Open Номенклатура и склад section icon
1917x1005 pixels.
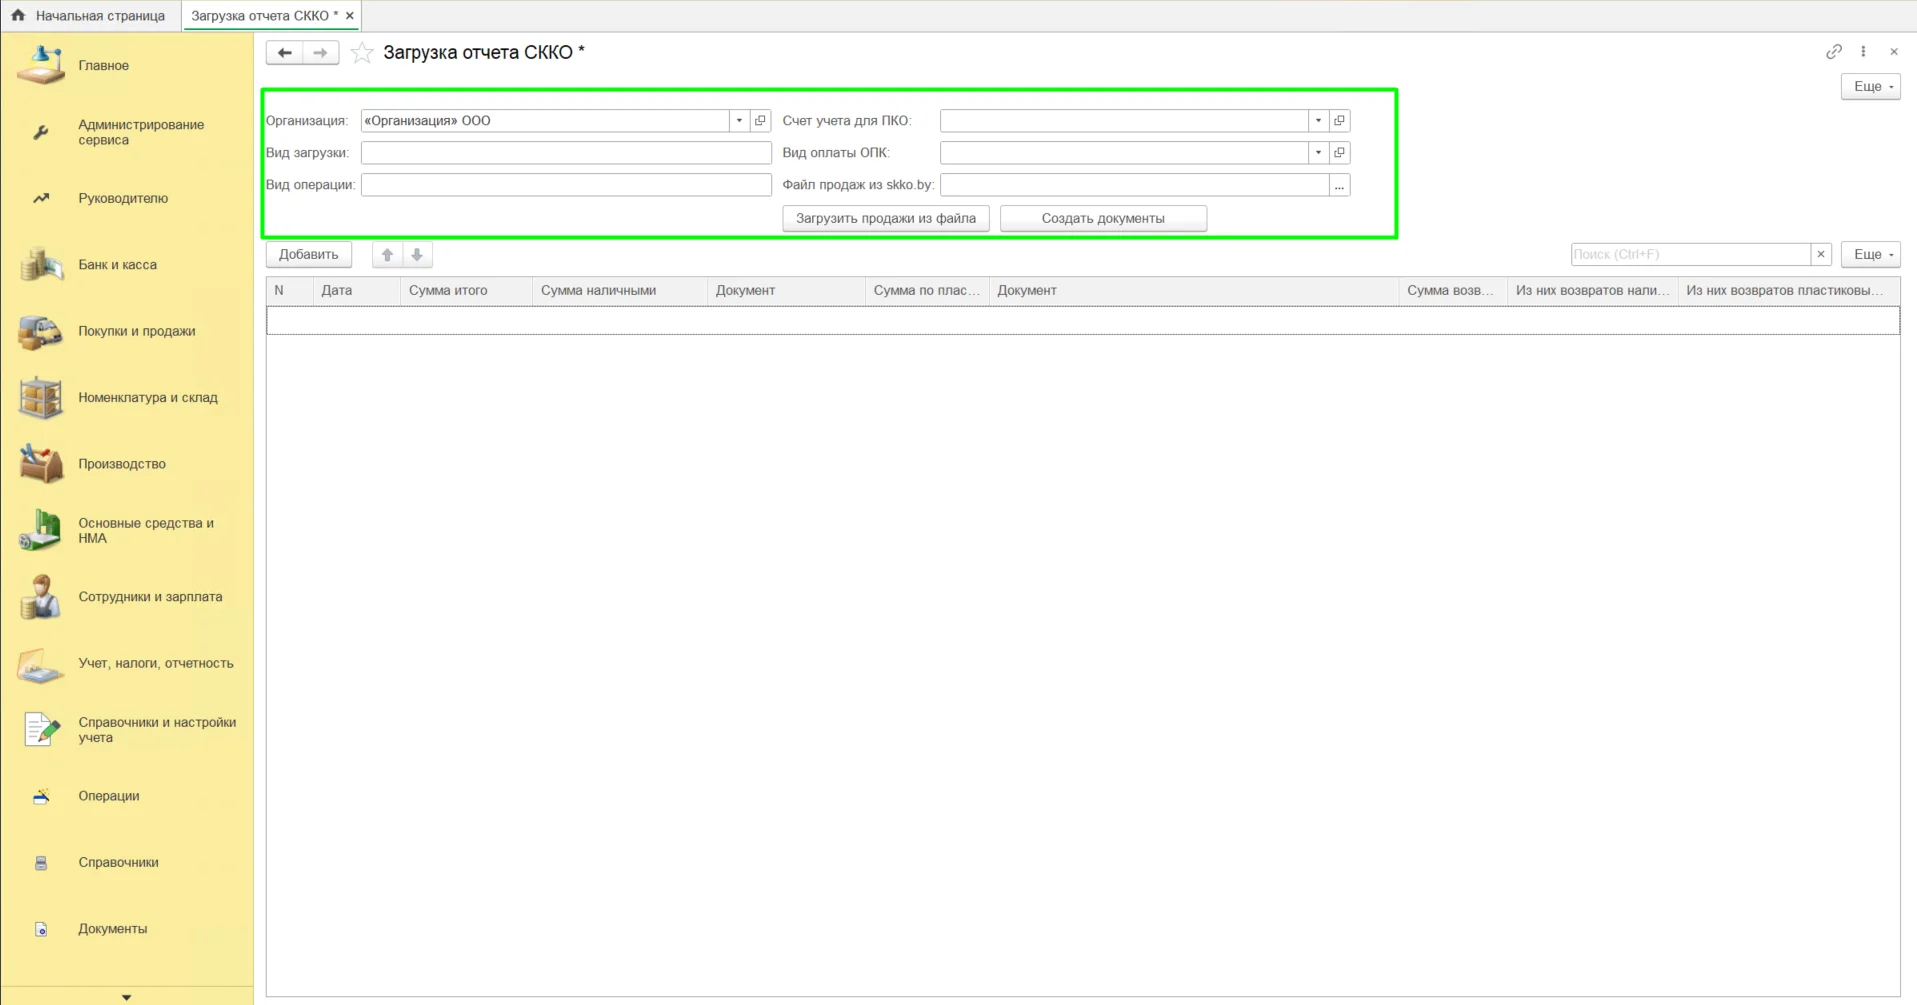point(41,397)
